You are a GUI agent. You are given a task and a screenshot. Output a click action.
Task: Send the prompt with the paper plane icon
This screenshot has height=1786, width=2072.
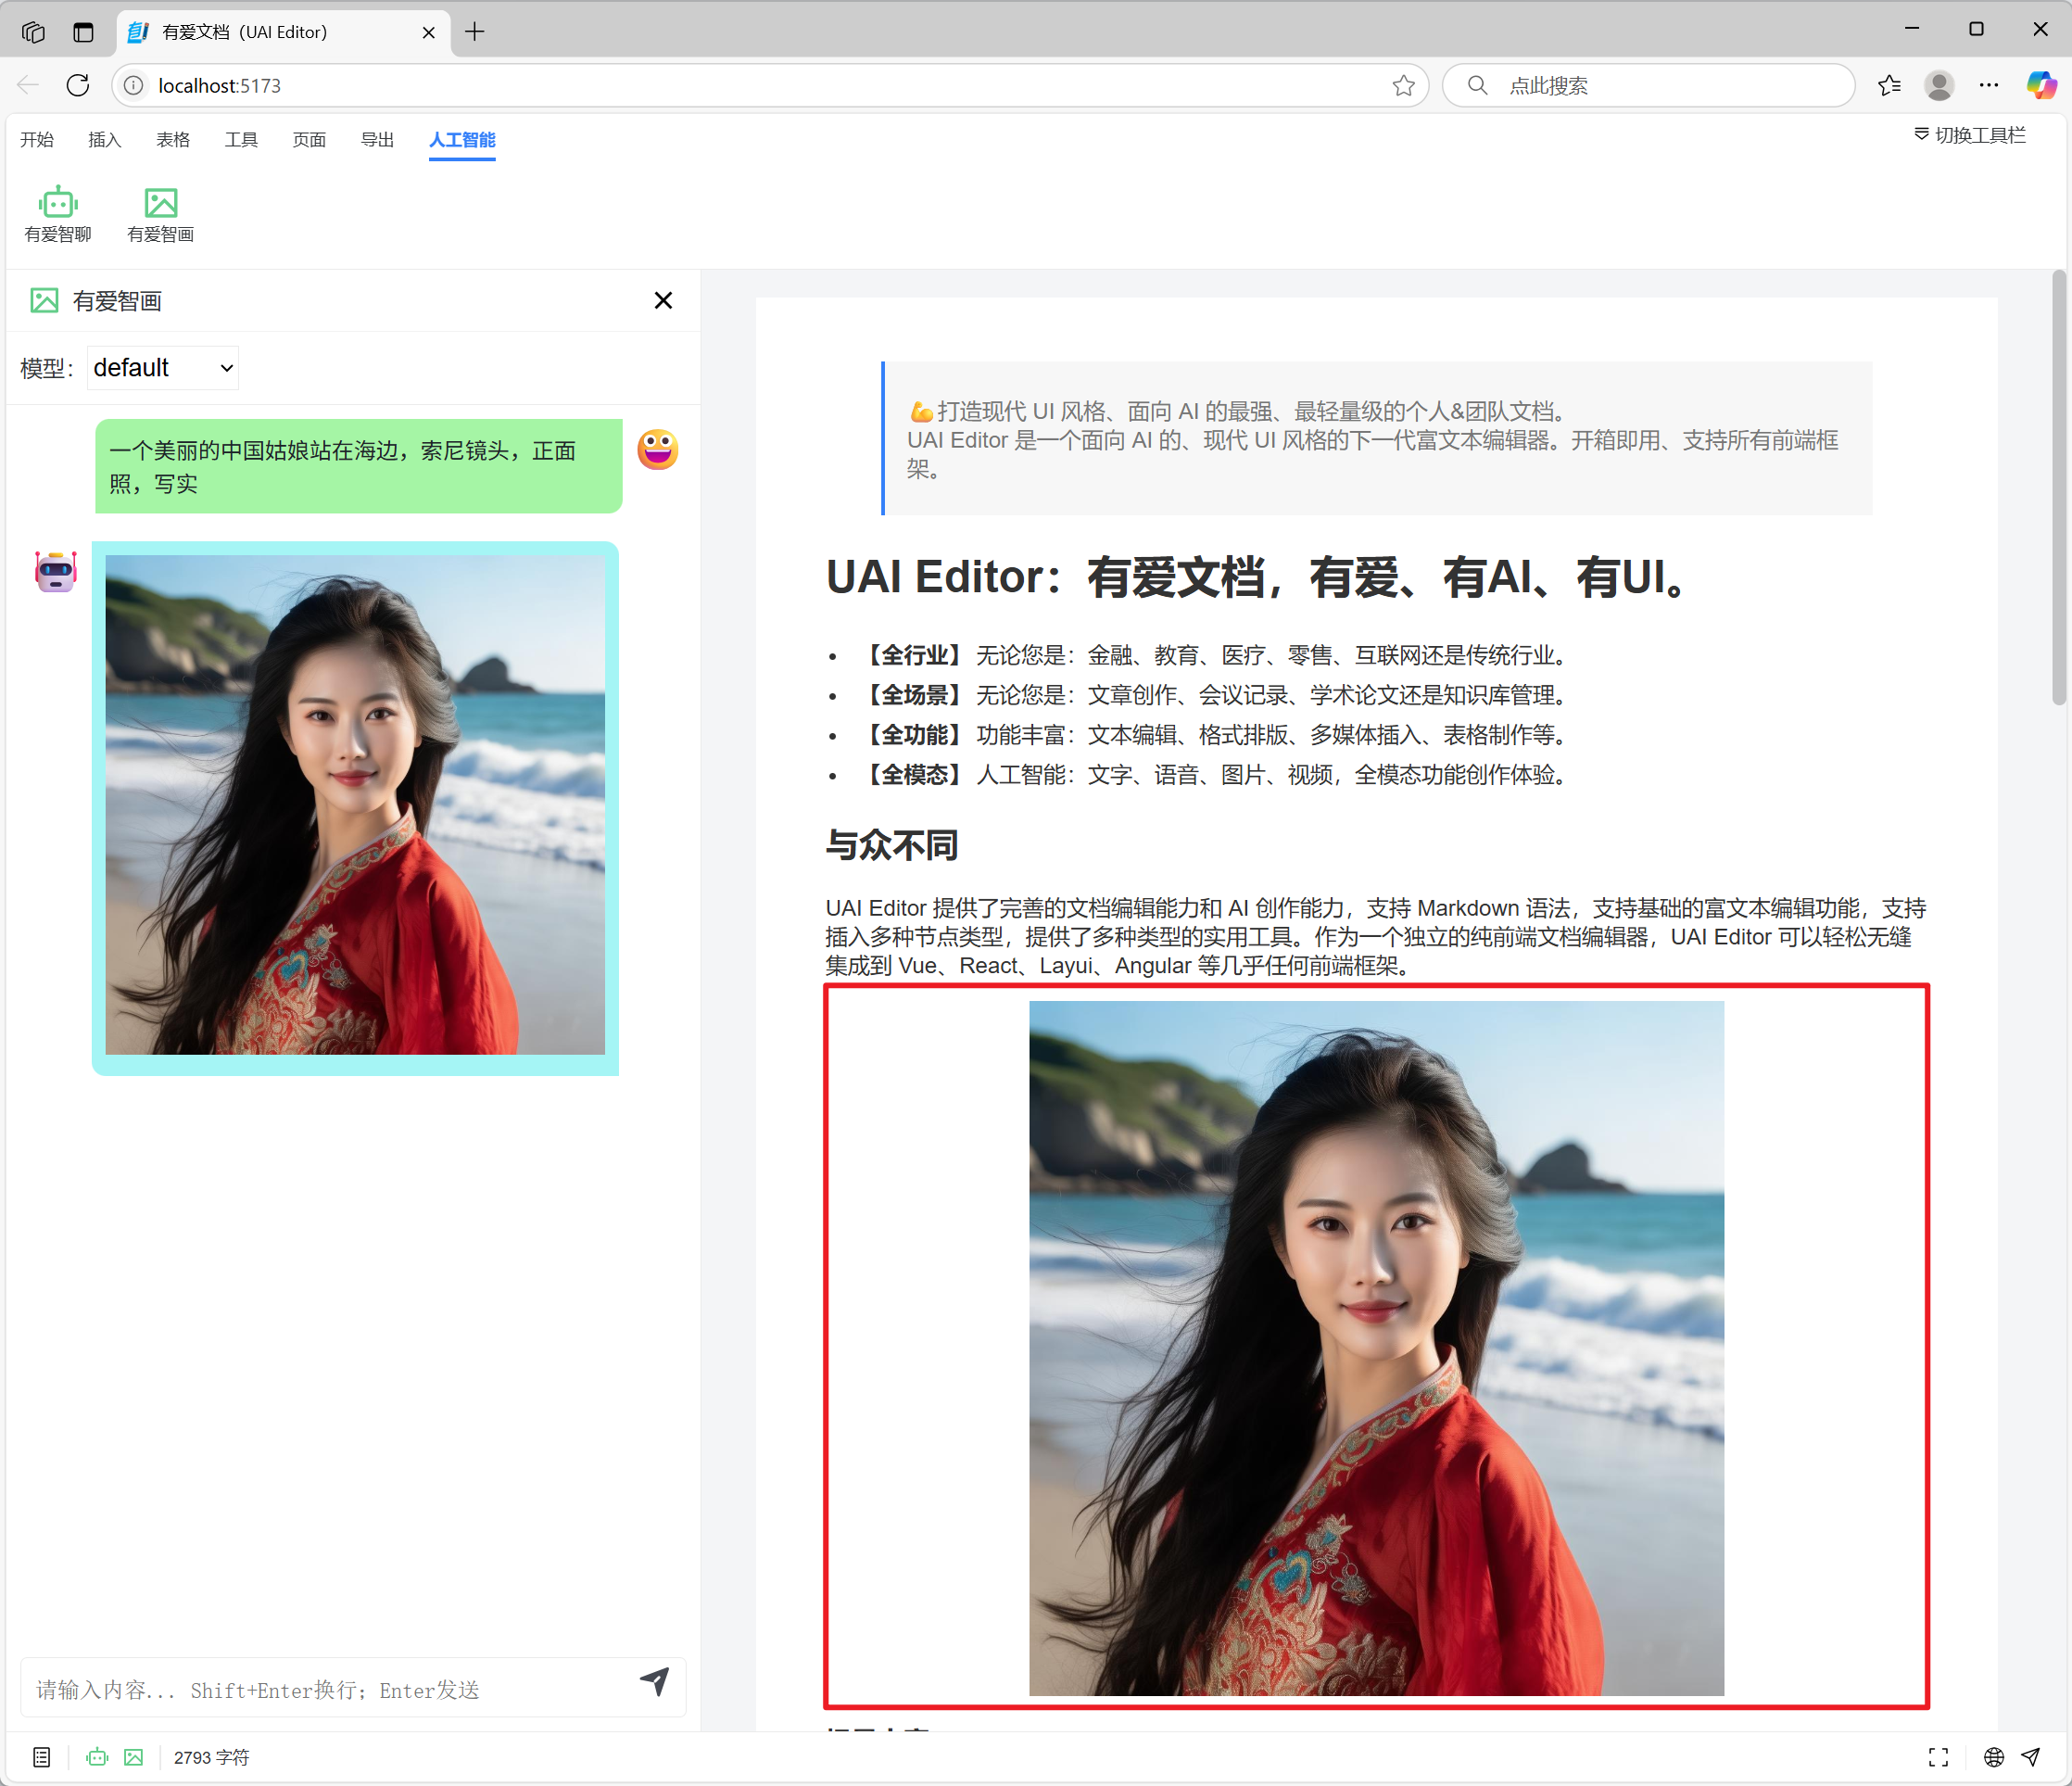655,1681
